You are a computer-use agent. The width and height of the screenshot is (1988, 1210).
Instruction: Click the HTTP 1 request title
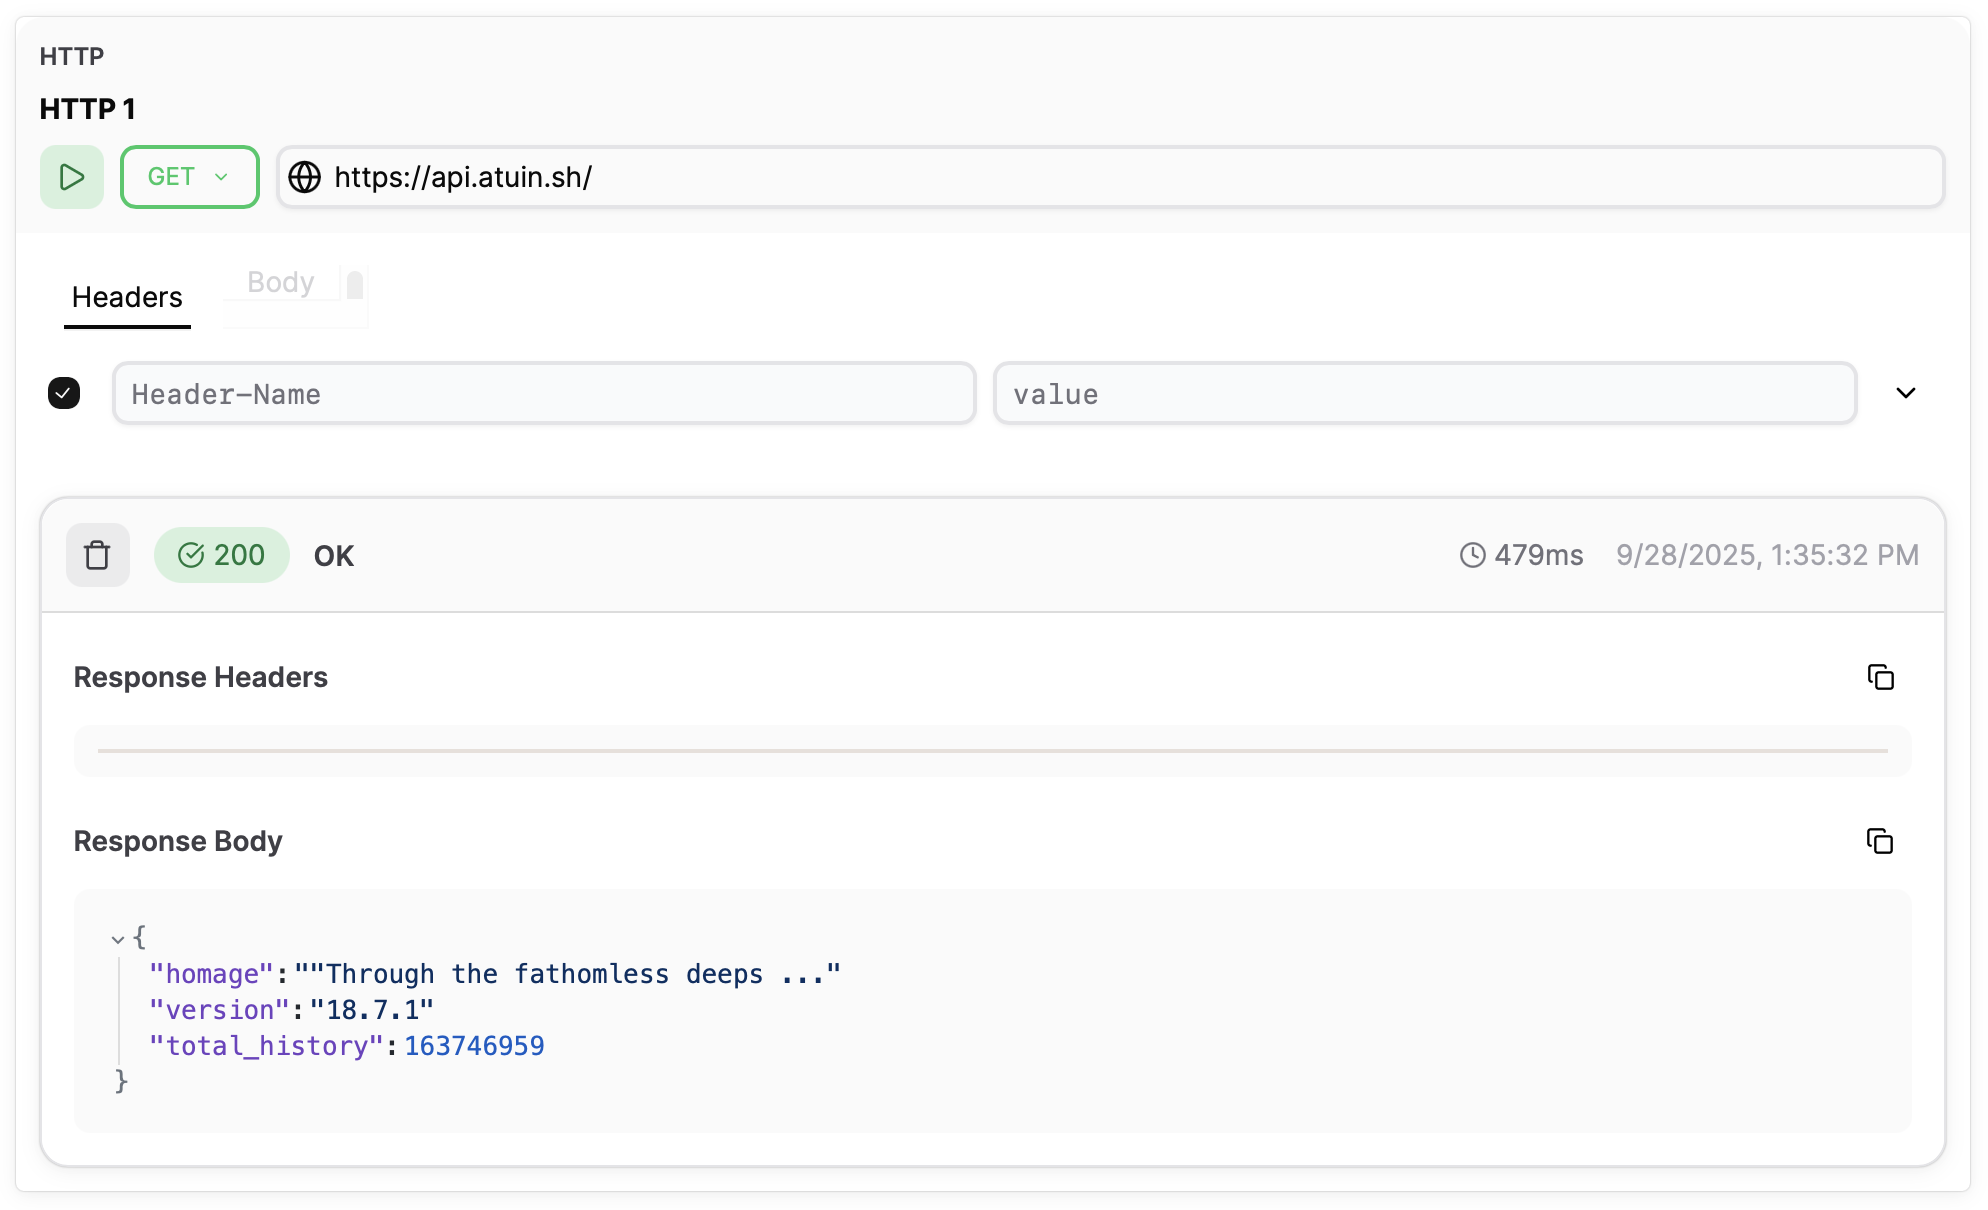tap(87, 109)
